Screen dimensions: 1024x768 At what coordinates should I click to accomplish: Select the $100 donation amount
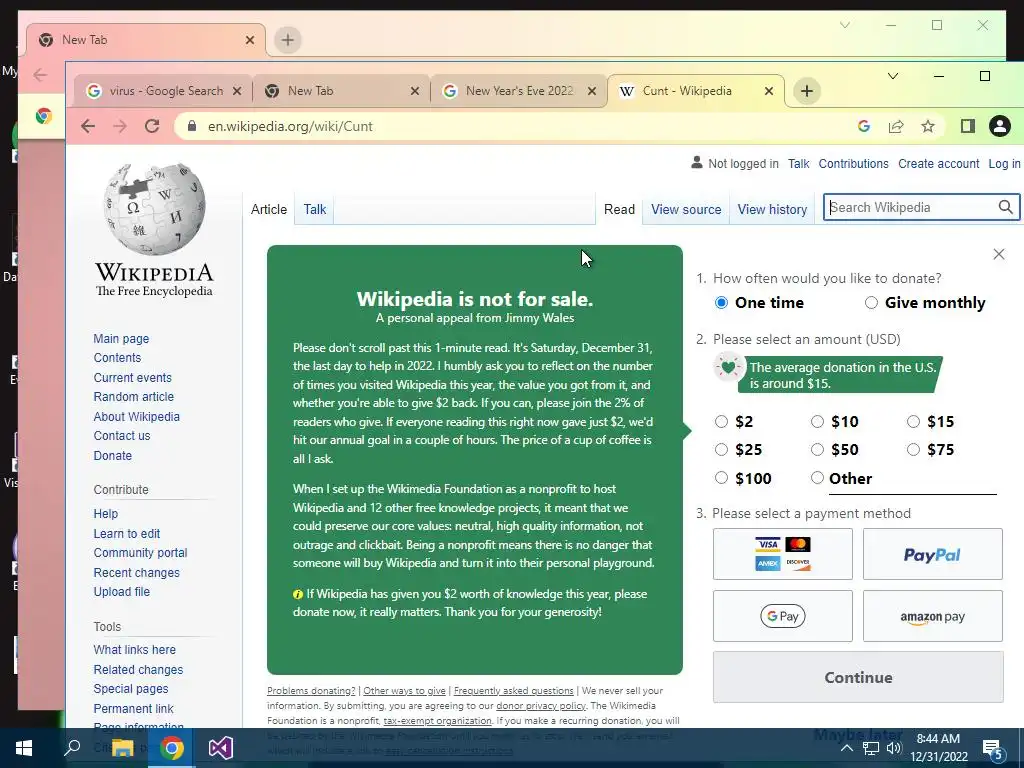[x=721, y=478]
